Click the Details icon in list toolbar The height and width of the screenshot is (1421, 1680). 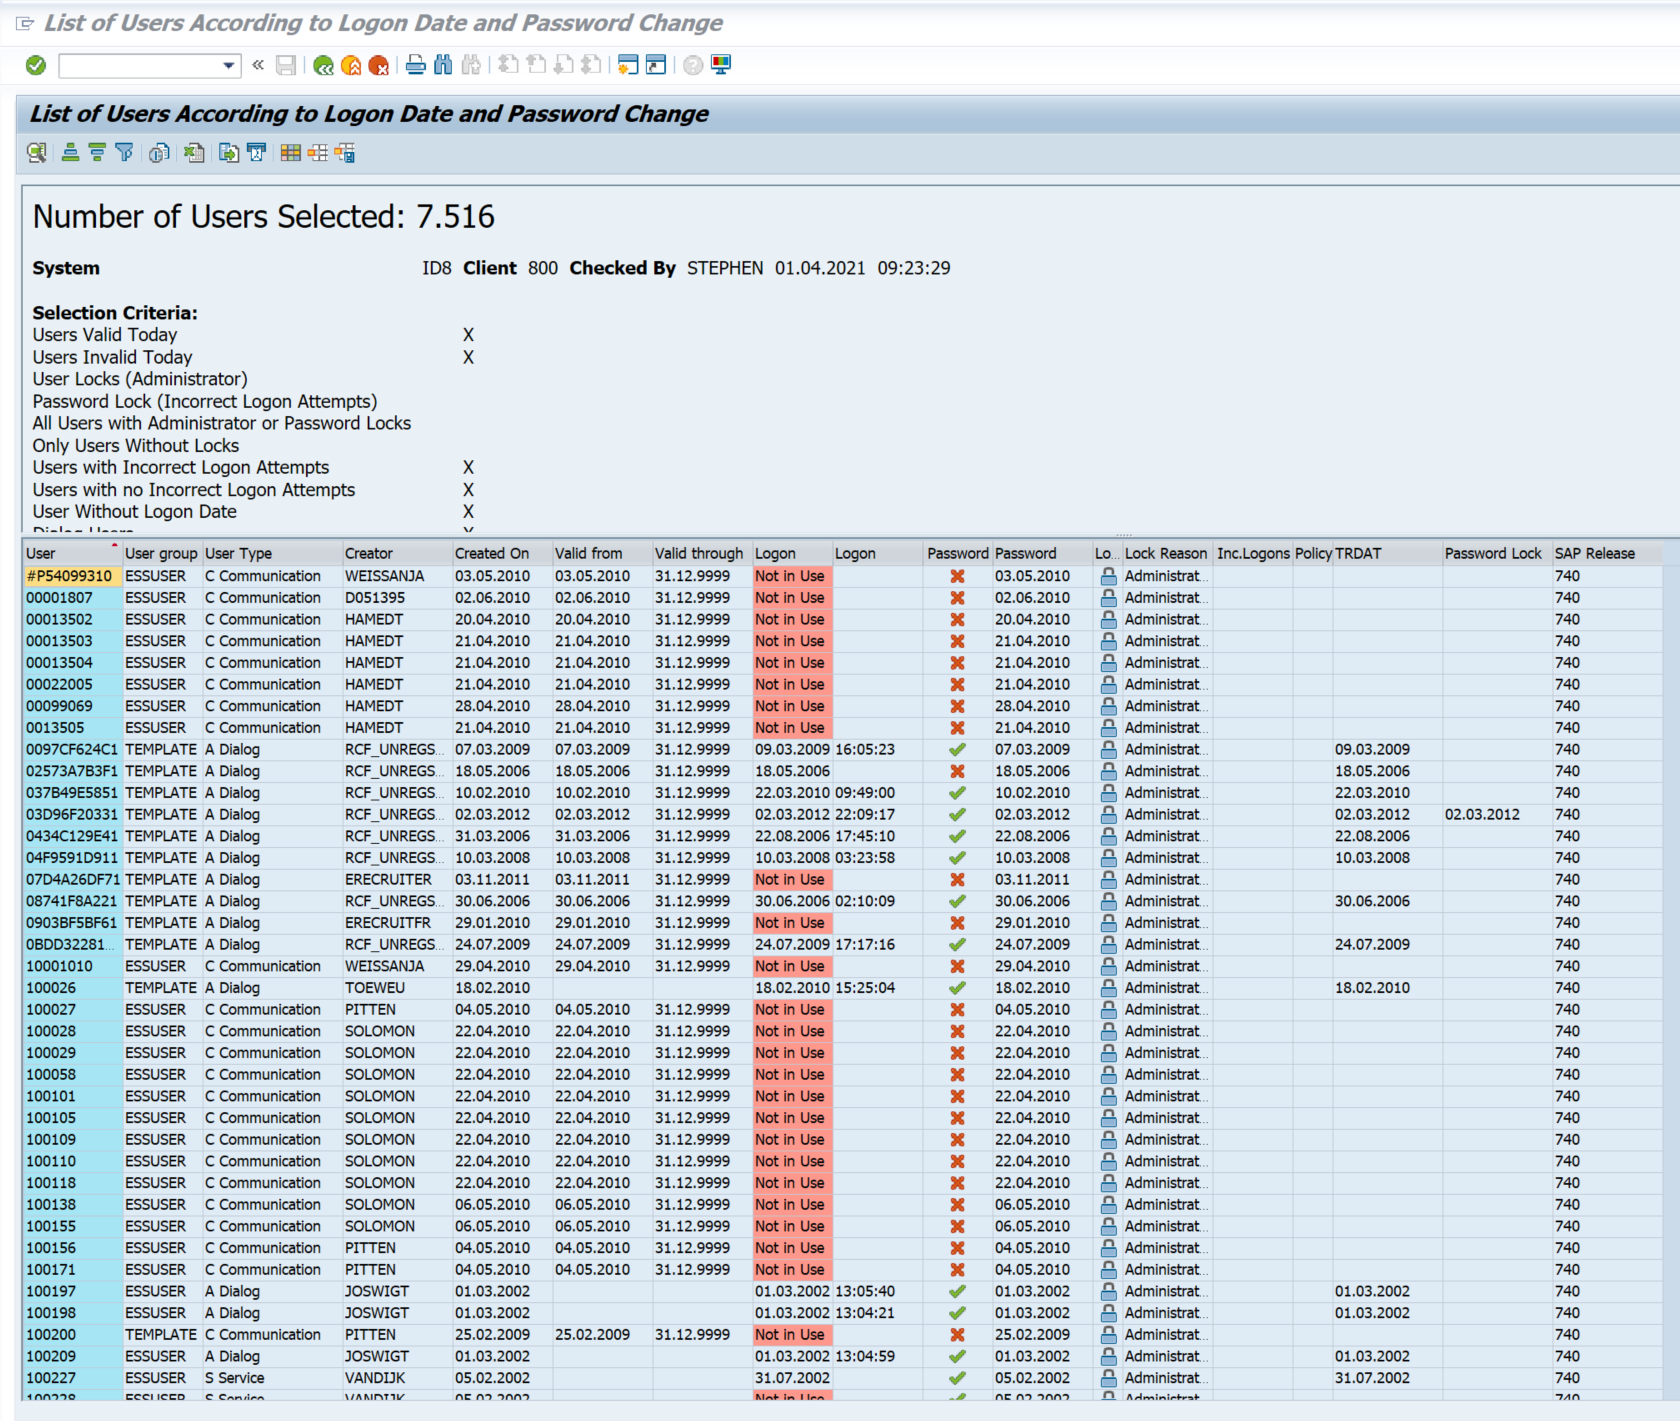(x=37, y=153)
